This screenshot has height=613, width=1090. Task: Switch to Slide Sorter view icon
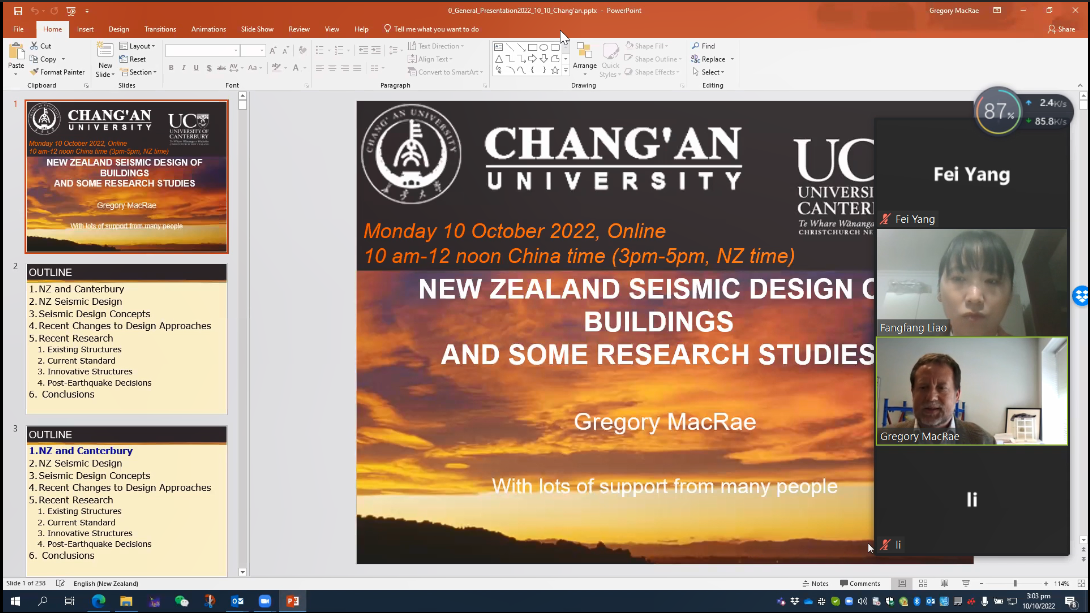922,583
